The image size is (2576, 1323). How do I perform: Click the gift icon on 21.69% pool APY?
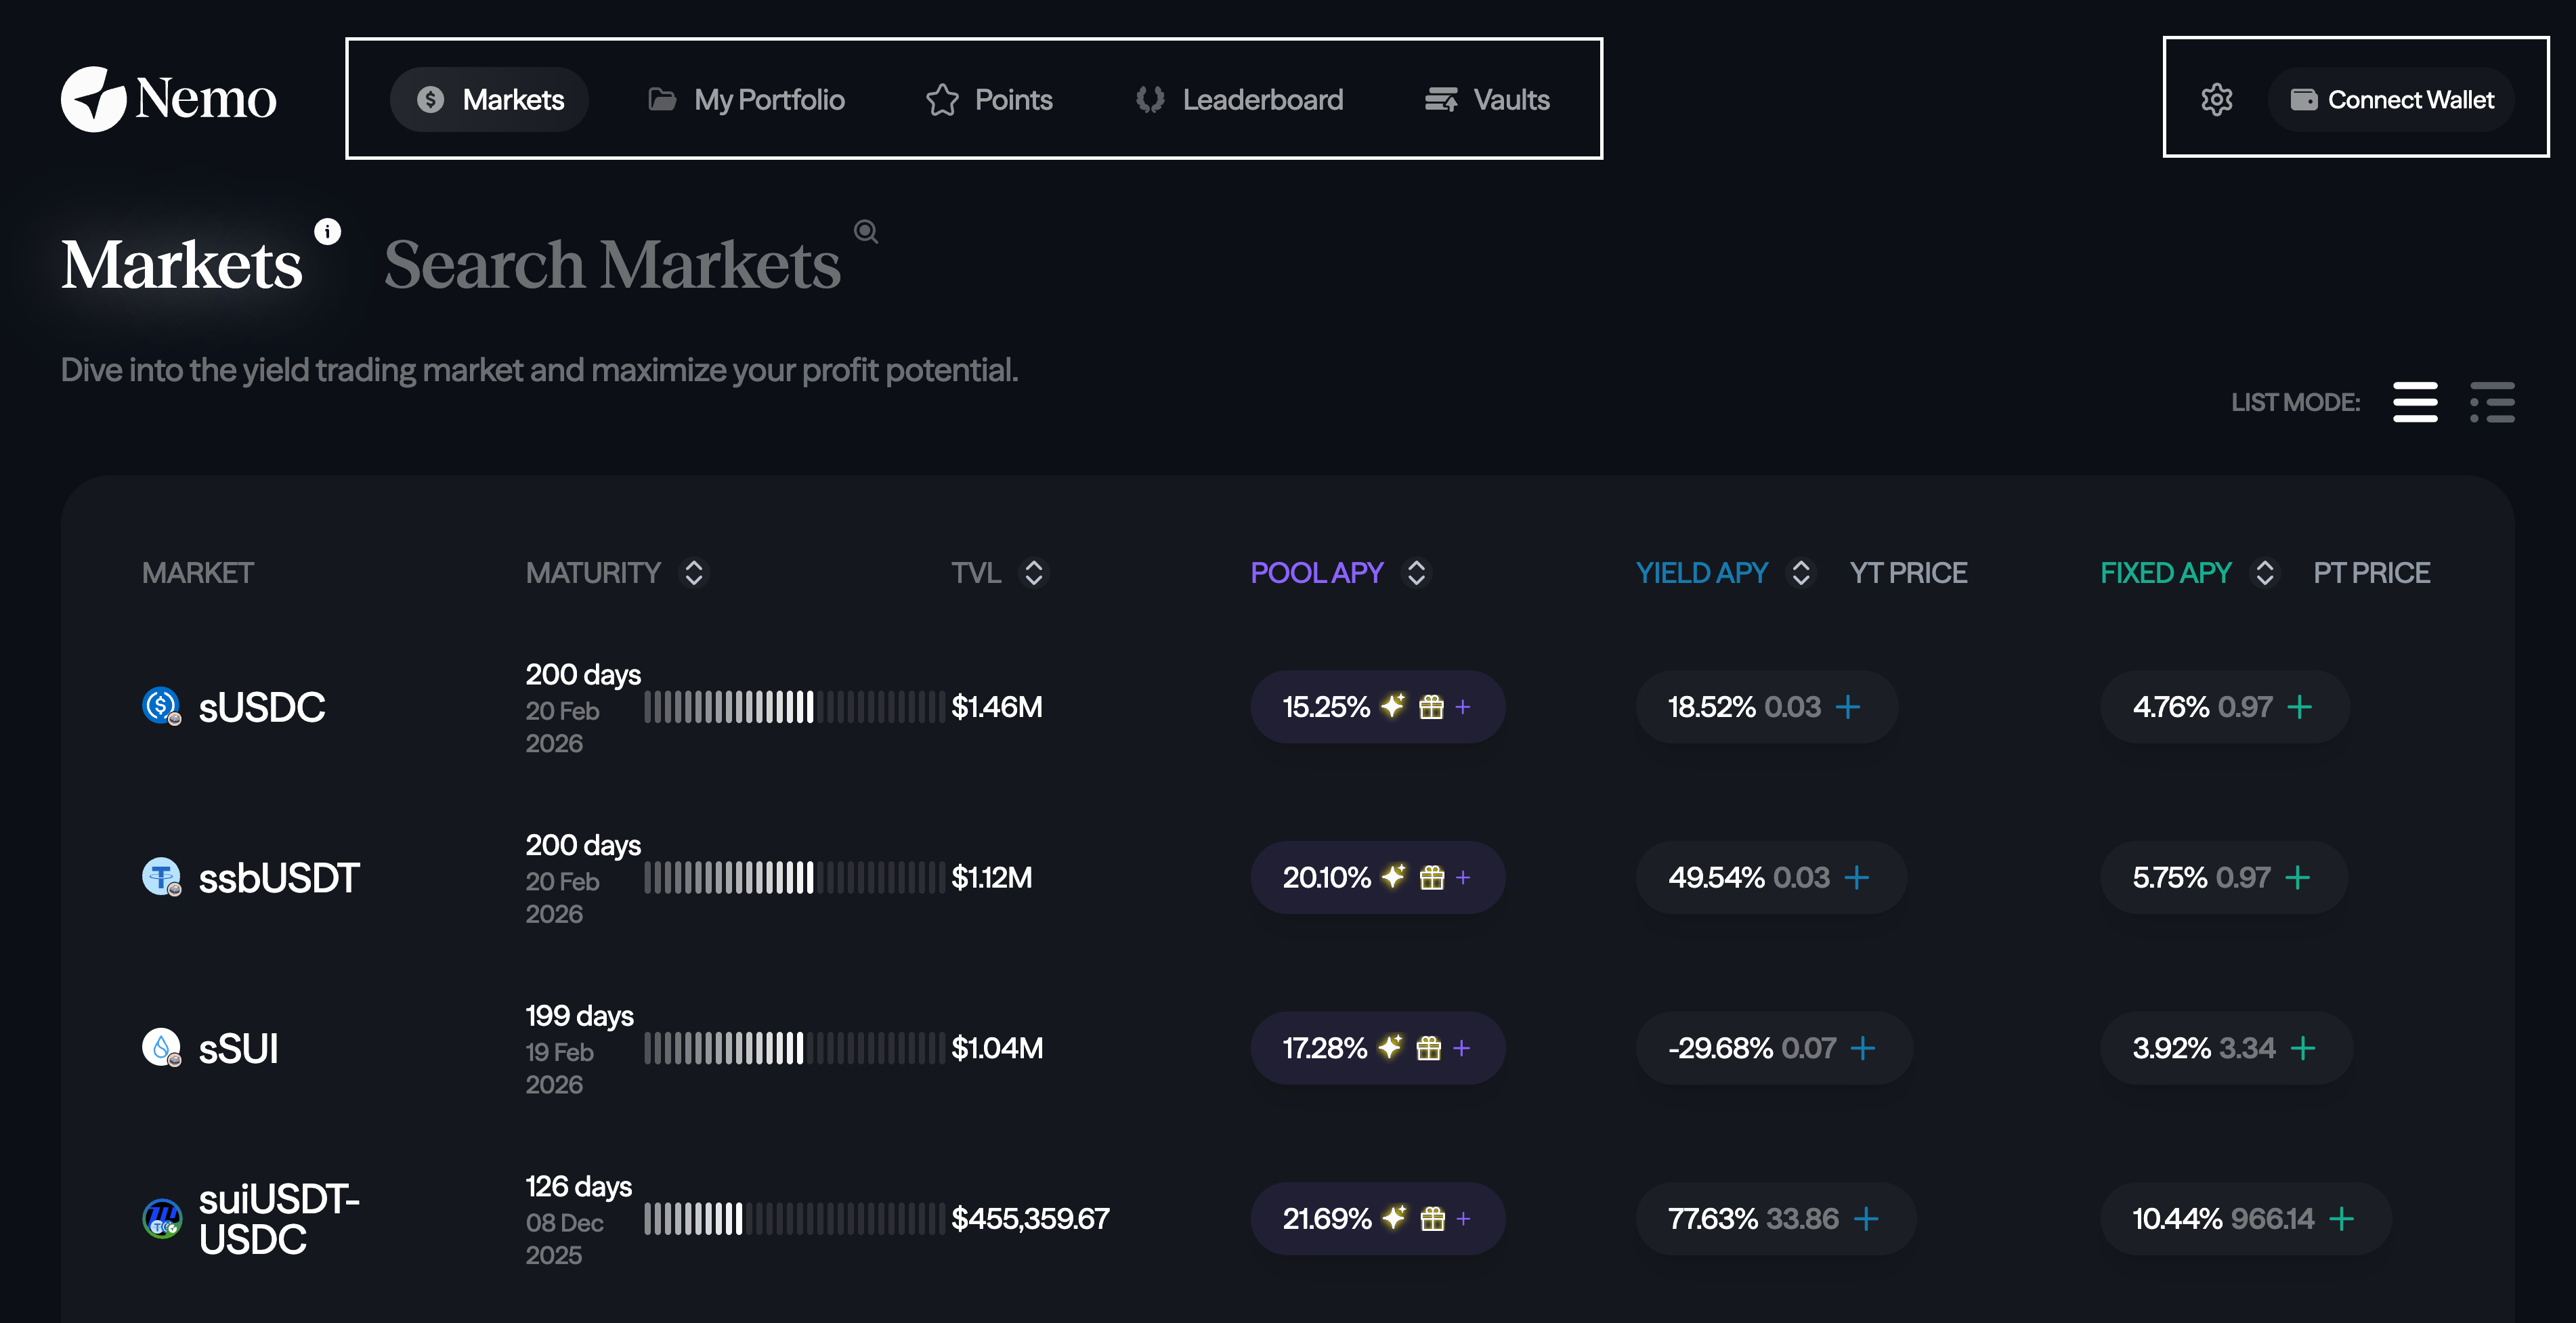[x=1432, y=1219]
